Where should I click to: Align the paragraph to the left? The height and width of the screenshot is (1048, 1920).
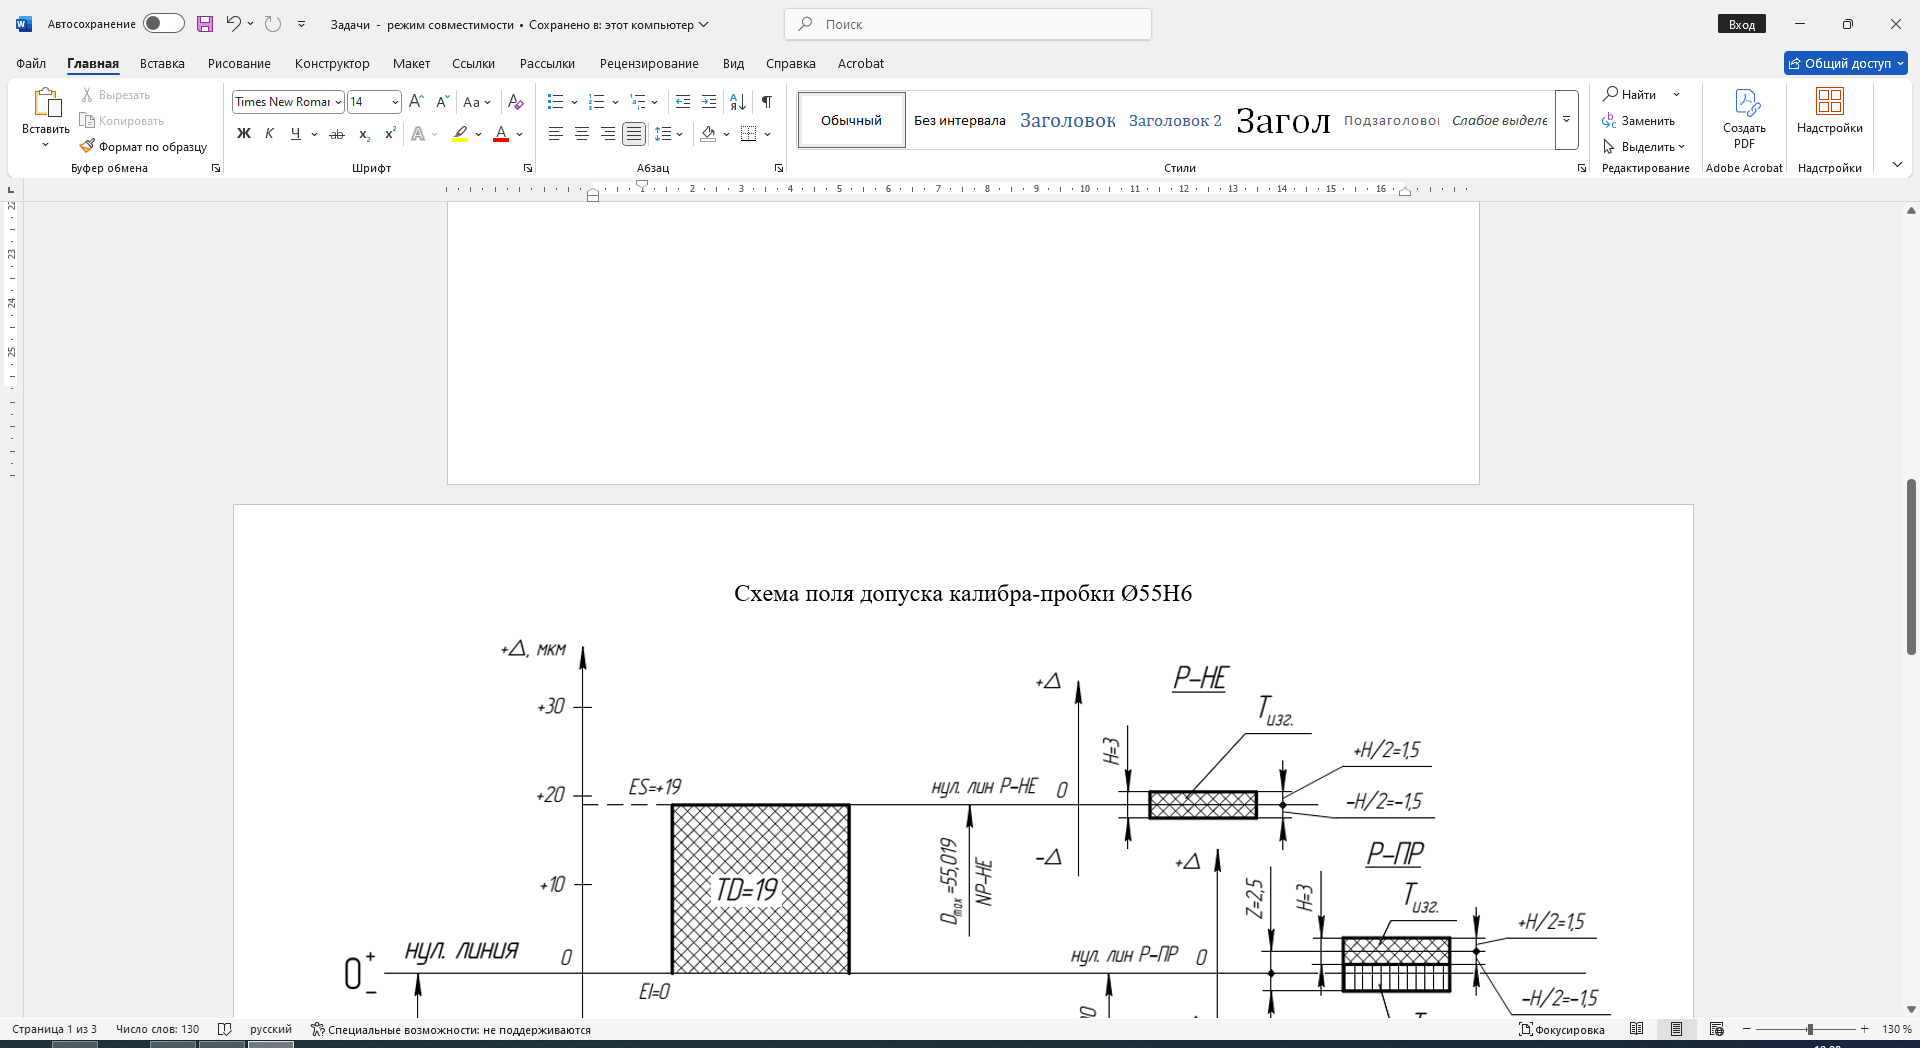tap(556, 134)
